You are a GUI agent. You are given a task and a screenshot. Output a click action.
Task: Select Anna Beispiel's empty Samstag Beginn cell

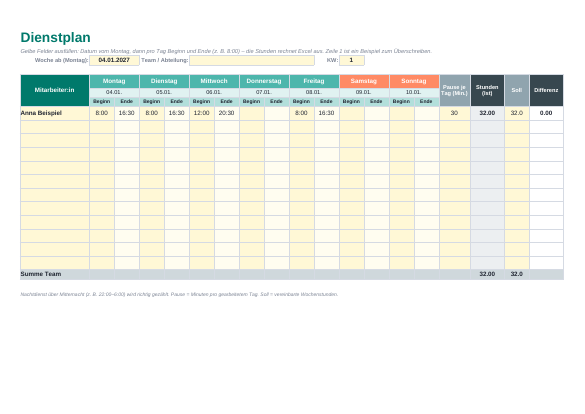[x=352, y=113]
